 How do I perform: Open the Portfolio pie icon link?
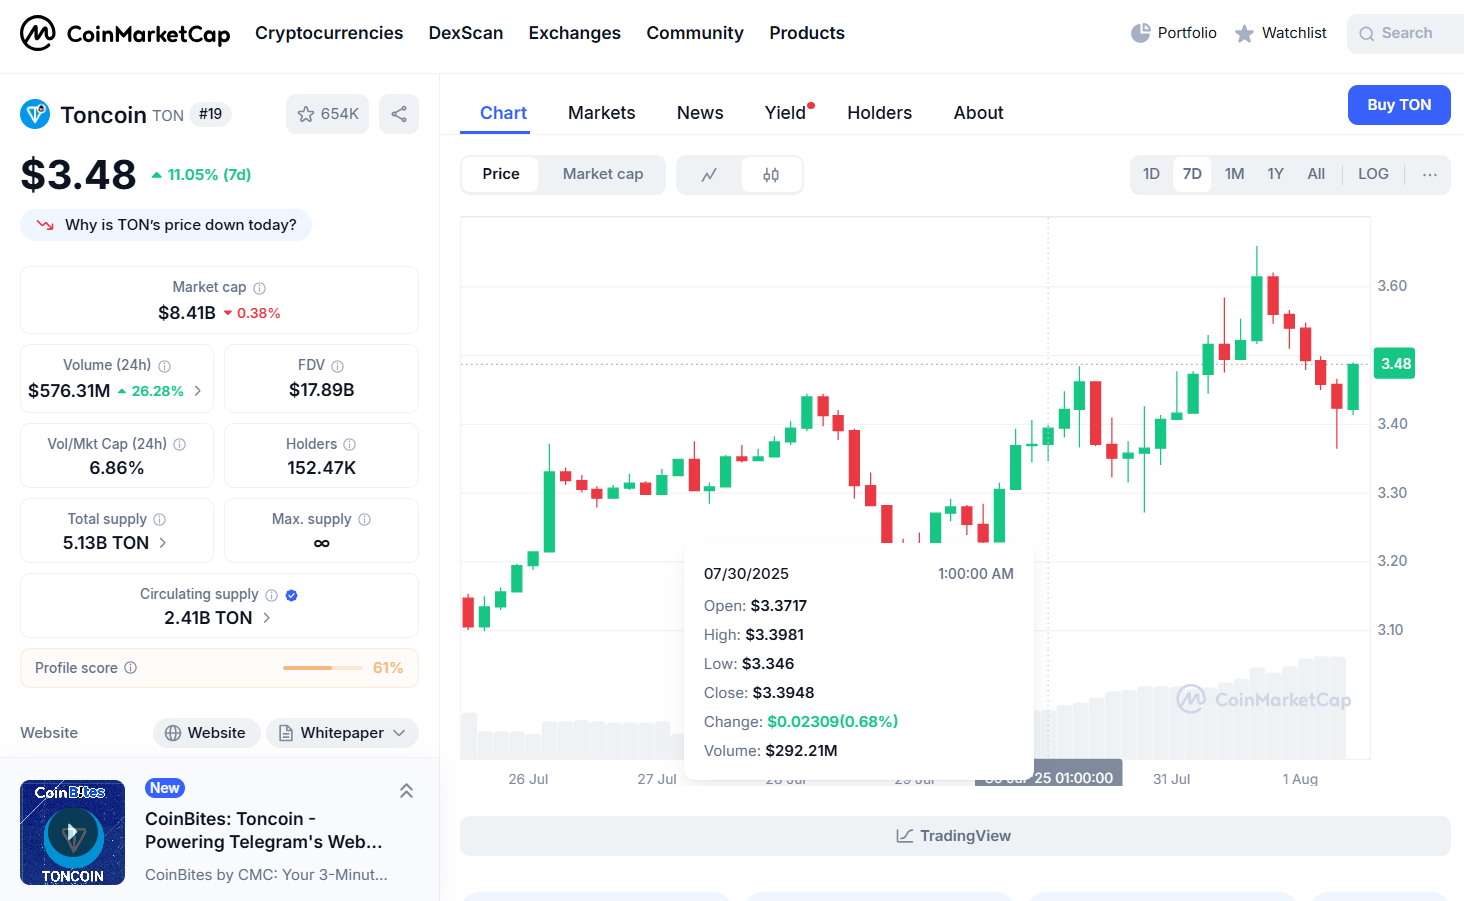click(x=1141, y=33)
